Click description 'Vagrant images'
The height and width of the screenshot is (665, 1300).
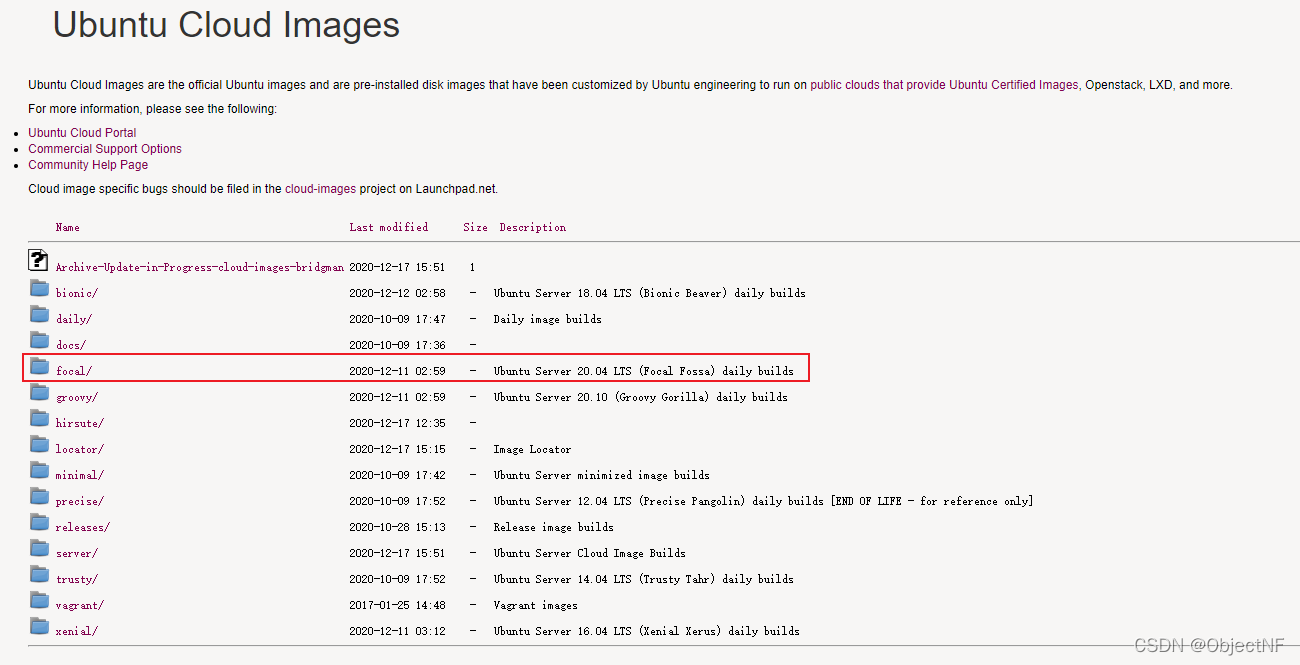[535, 605]
